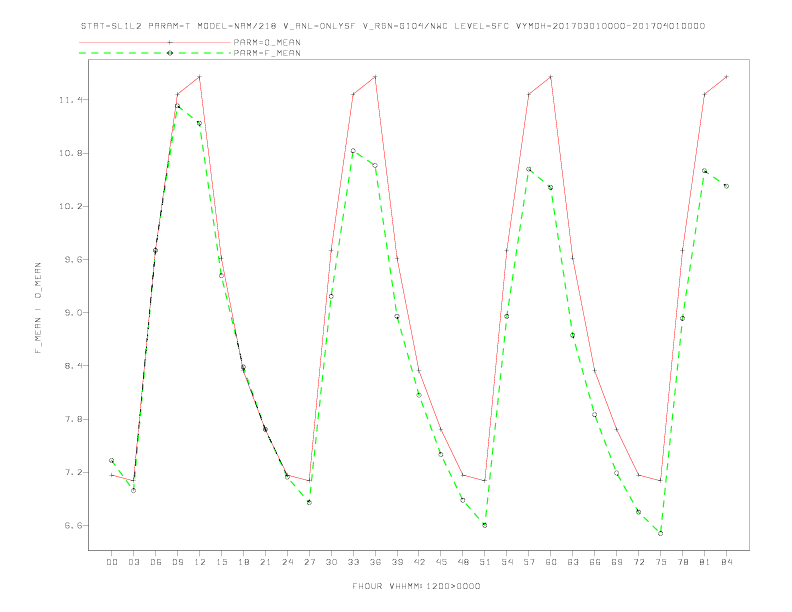Viewport: 792px width, 612px height.
Task: Click x-axis tick label 24
Action: click(287, 562)
